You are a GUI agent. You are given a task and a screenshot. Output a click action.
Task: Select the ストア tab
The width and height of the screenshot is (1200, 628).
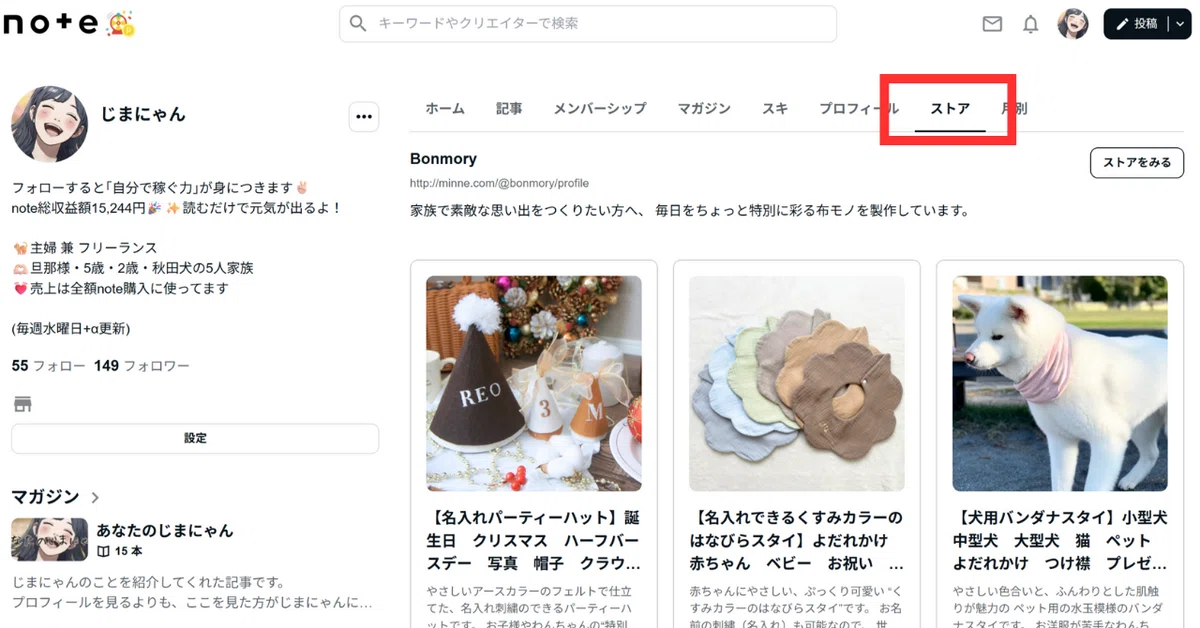(x=950, y=109)
